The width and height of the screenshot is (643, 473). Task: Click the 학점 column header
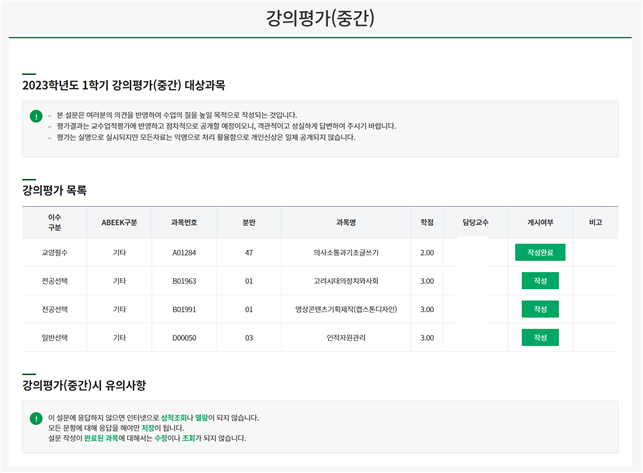pos(427,221)
